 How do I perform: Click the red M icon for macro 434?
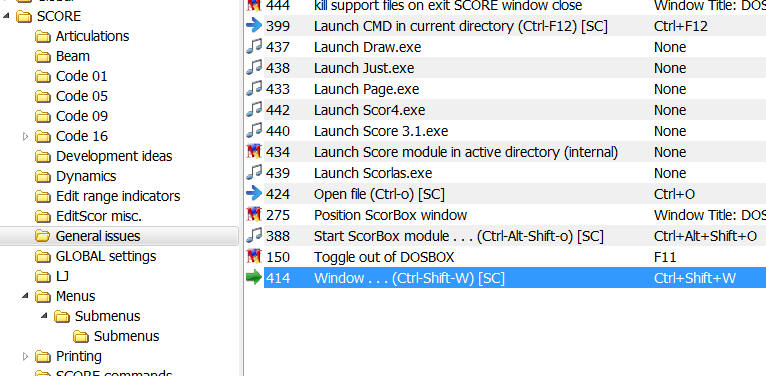tap(254, 152)
